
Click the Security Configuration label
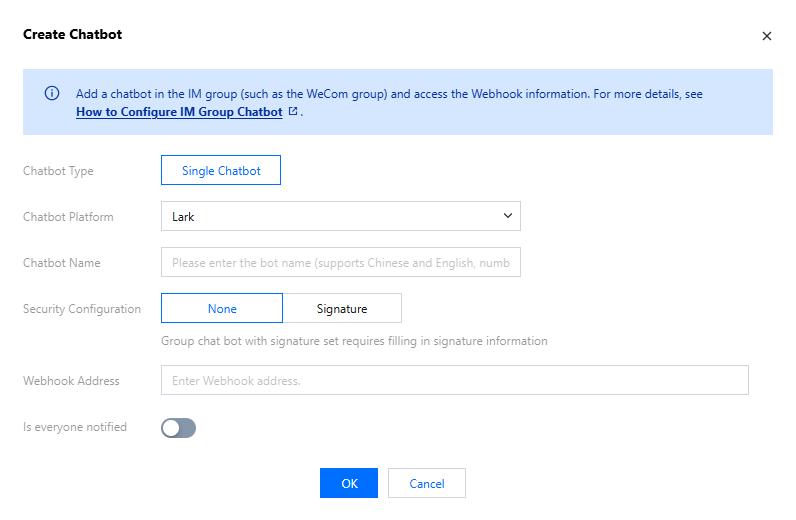pyautogui.click(x=82, y=309)
